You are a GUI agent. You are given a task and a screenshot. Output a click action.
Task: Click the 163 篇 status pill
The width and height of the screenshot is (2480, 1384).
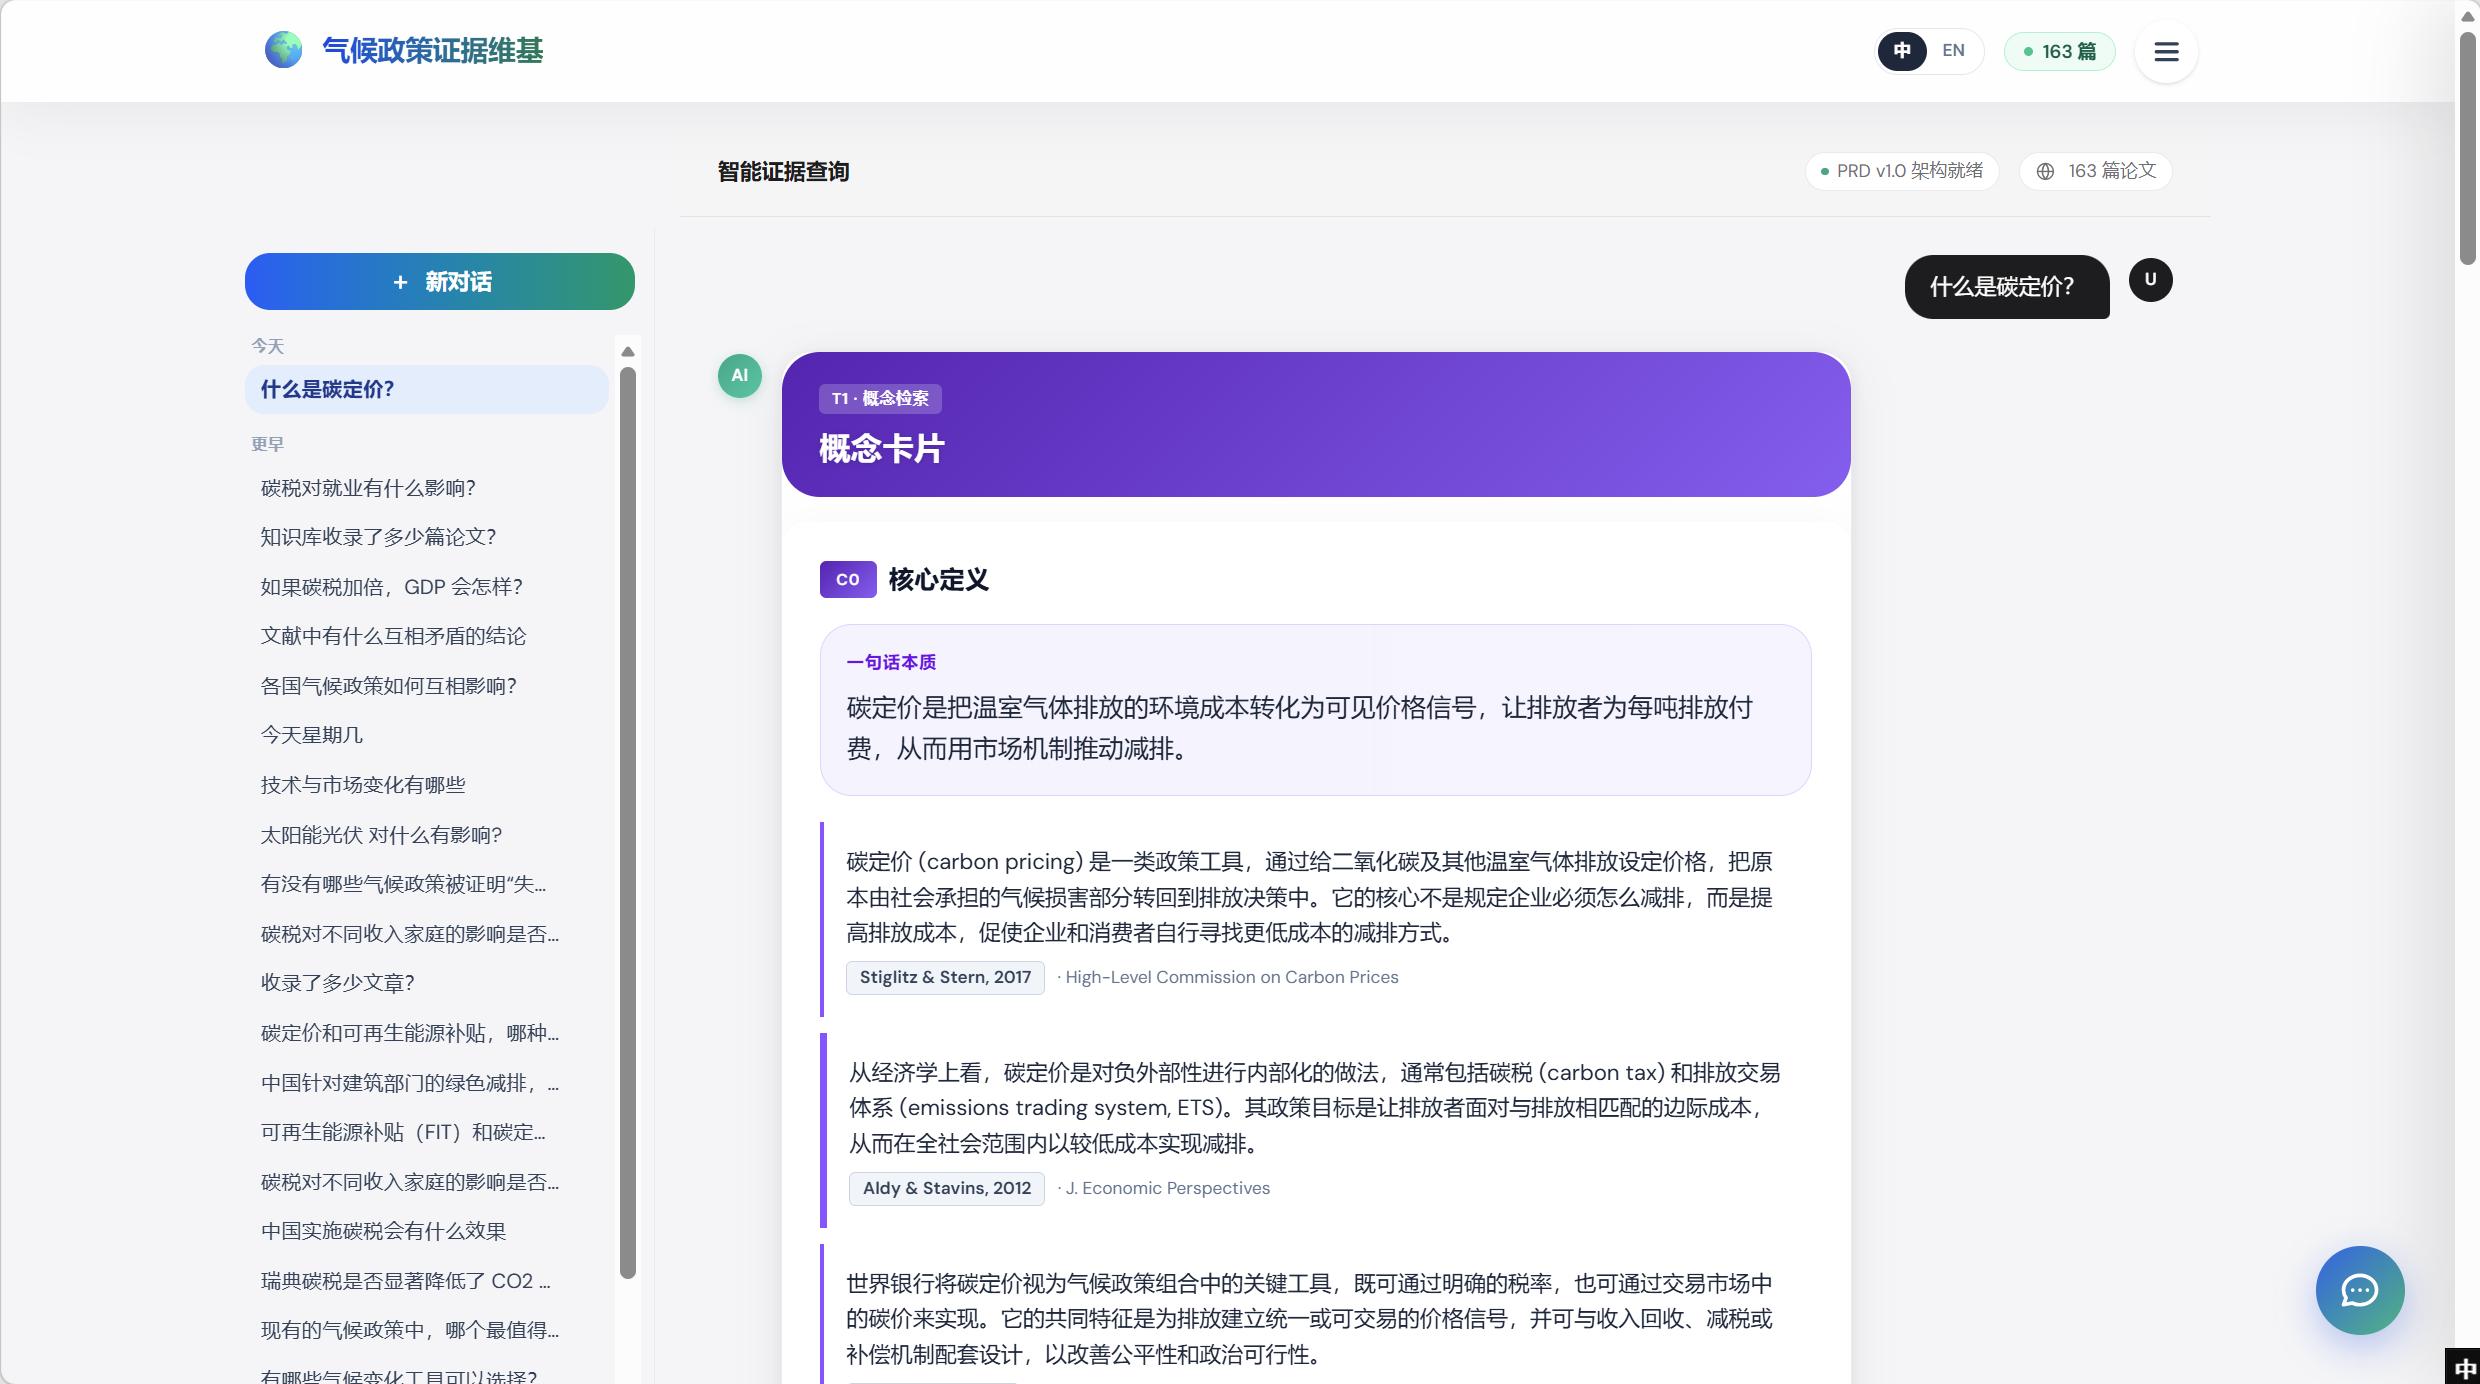[x=2060, y=51]
